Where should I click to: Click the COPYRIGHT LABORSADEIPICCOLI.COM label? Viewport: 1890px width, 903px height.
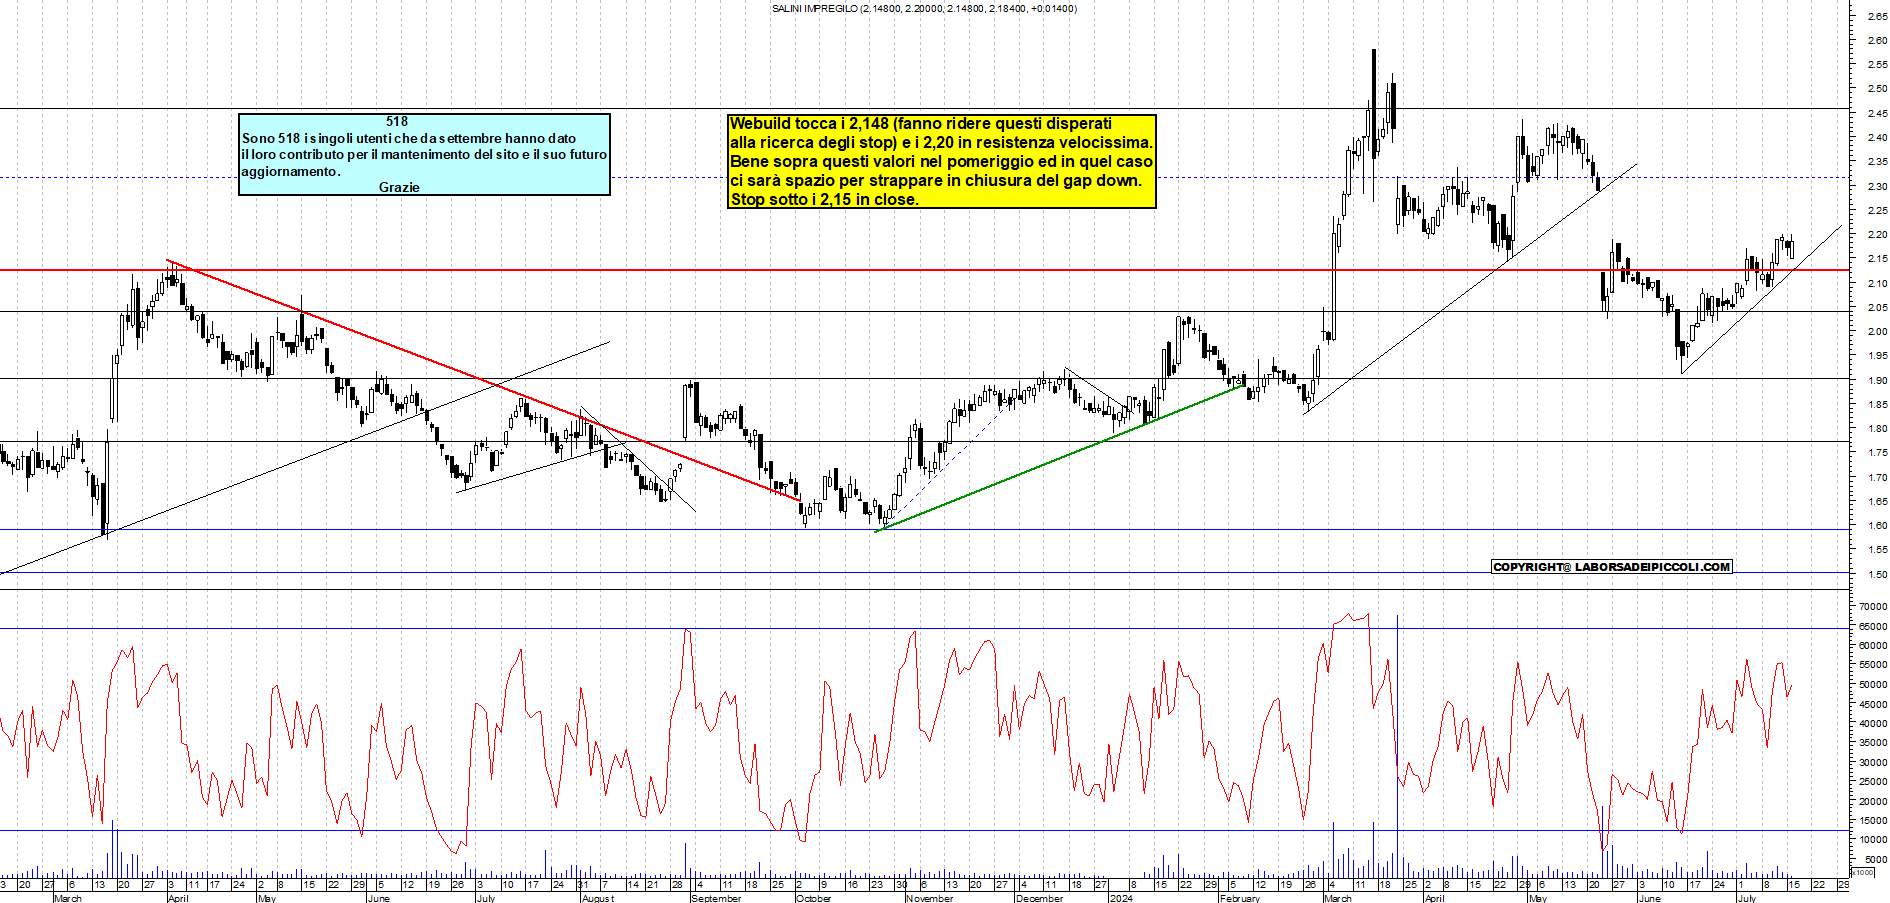click(1611, 567)
